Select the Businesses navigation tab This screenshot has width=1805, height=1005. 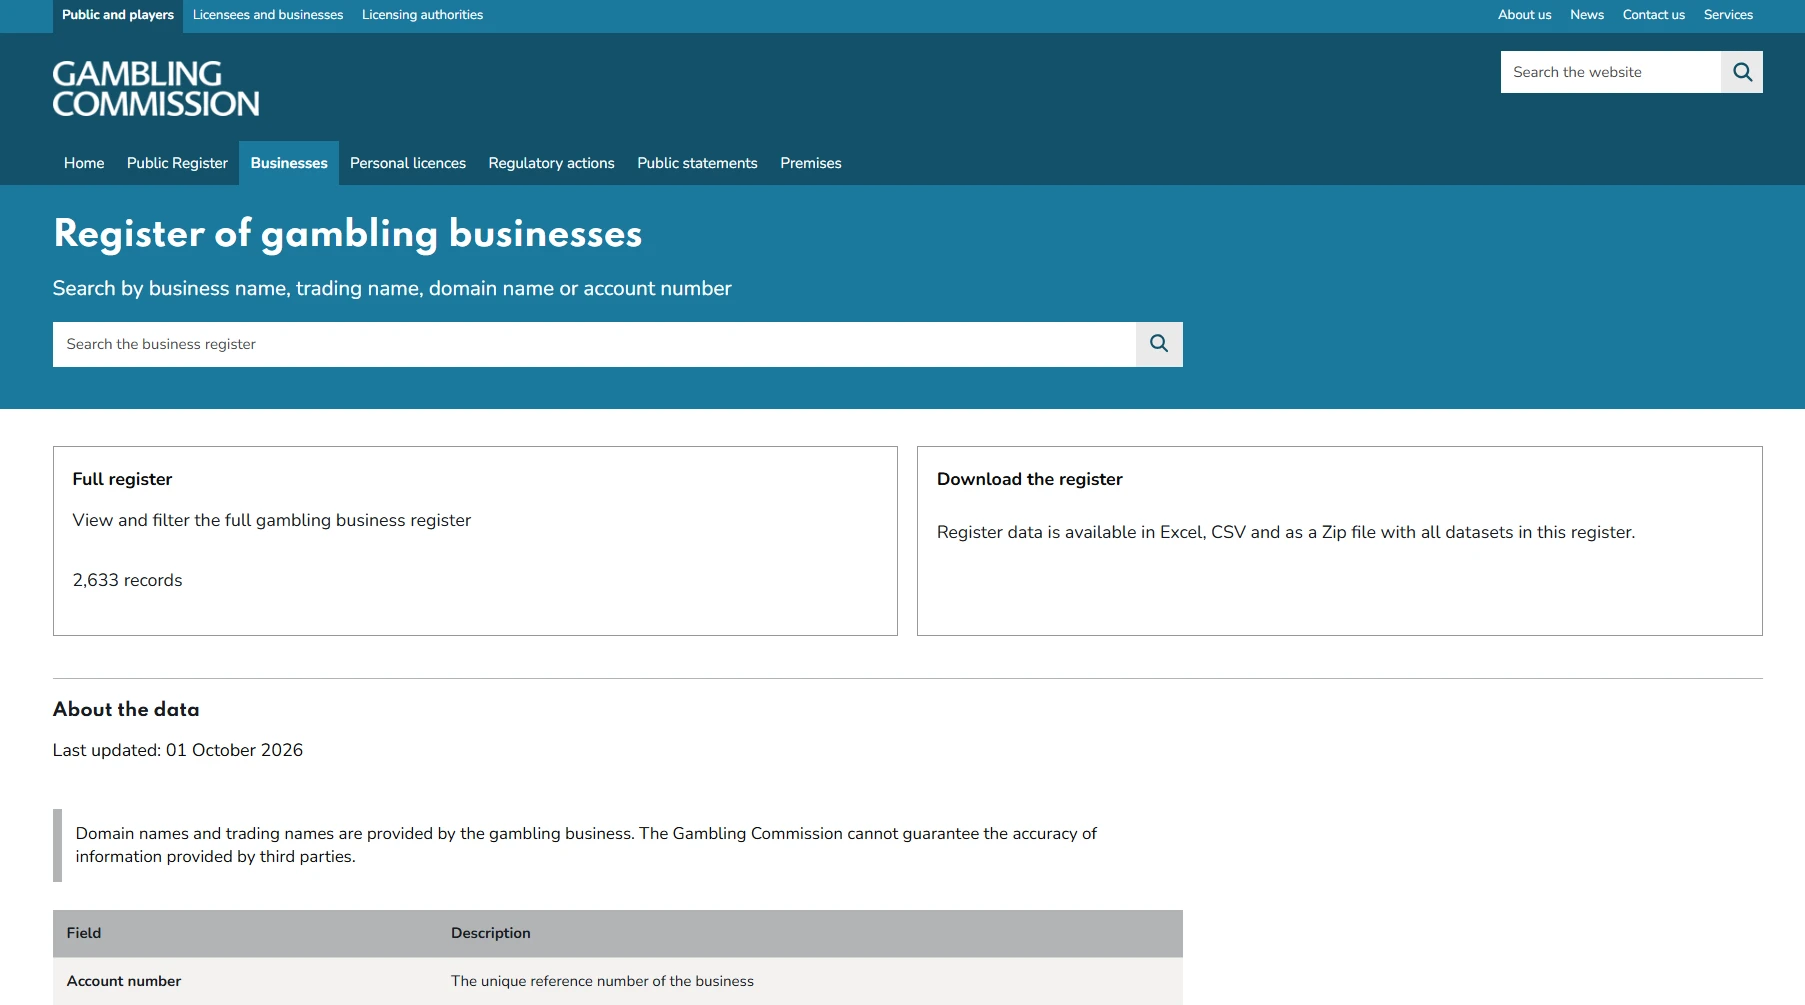(x=289, y=163)
